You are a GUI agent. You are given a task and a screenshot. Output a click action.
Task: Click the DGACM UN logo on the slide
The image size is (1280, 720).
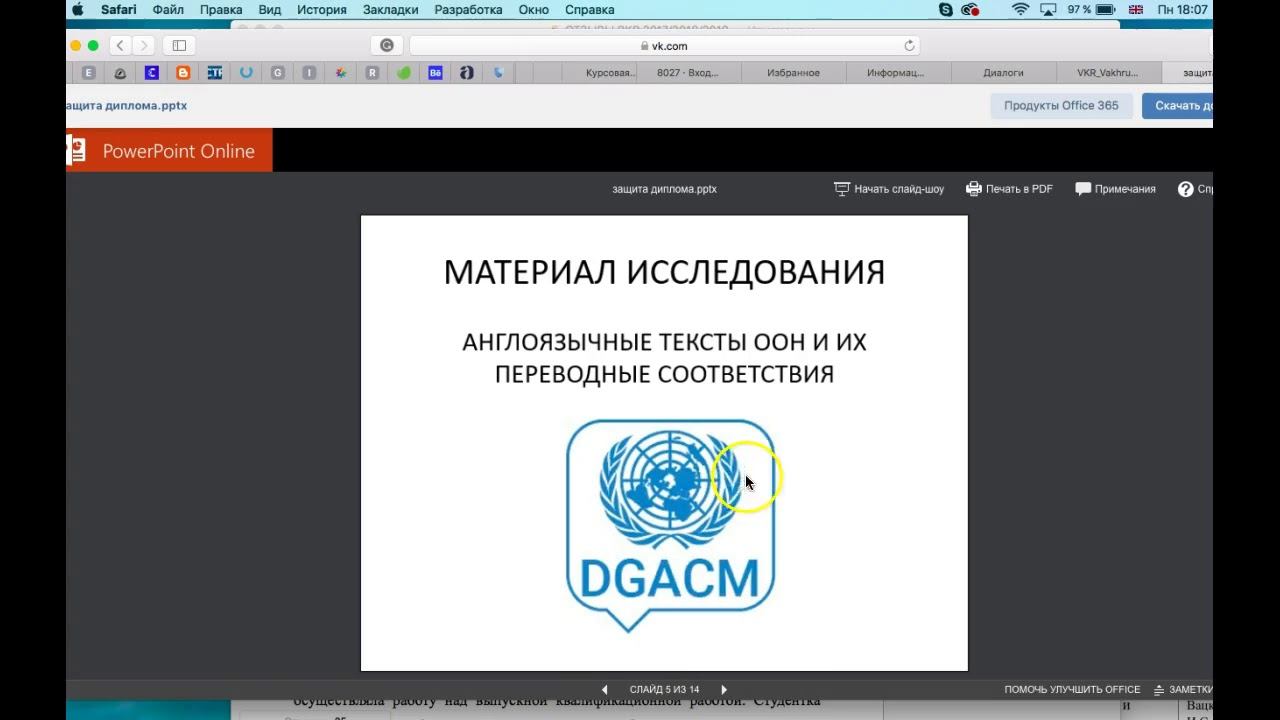click(670, 526)
